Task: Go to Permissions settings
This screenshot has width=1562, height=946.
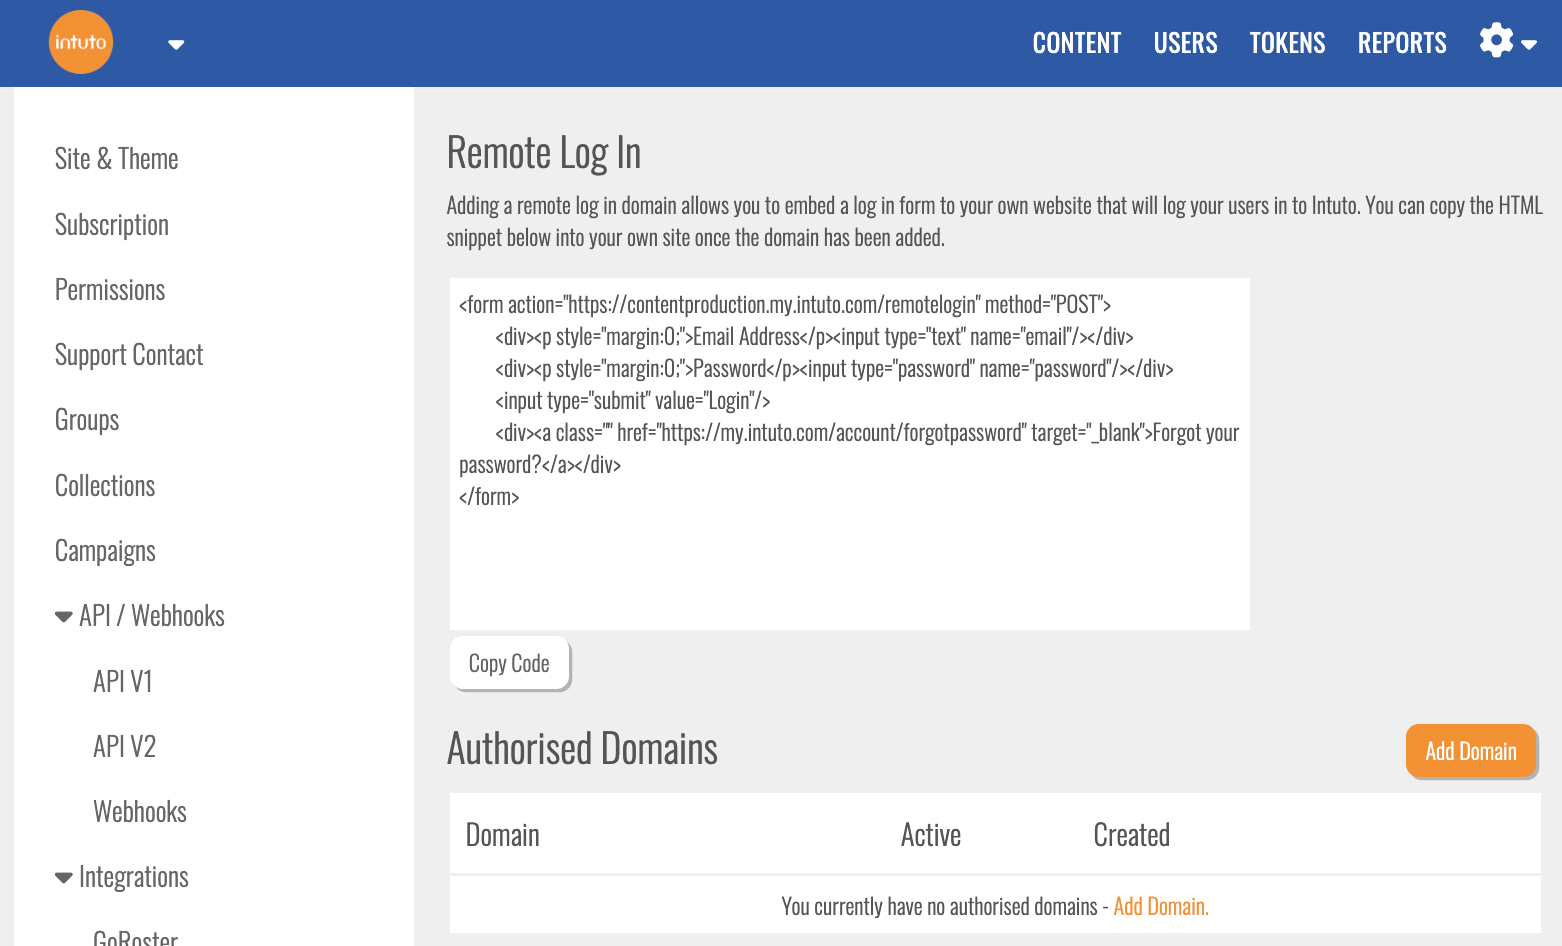Action: pyautogui.click(x=110, y=290)
